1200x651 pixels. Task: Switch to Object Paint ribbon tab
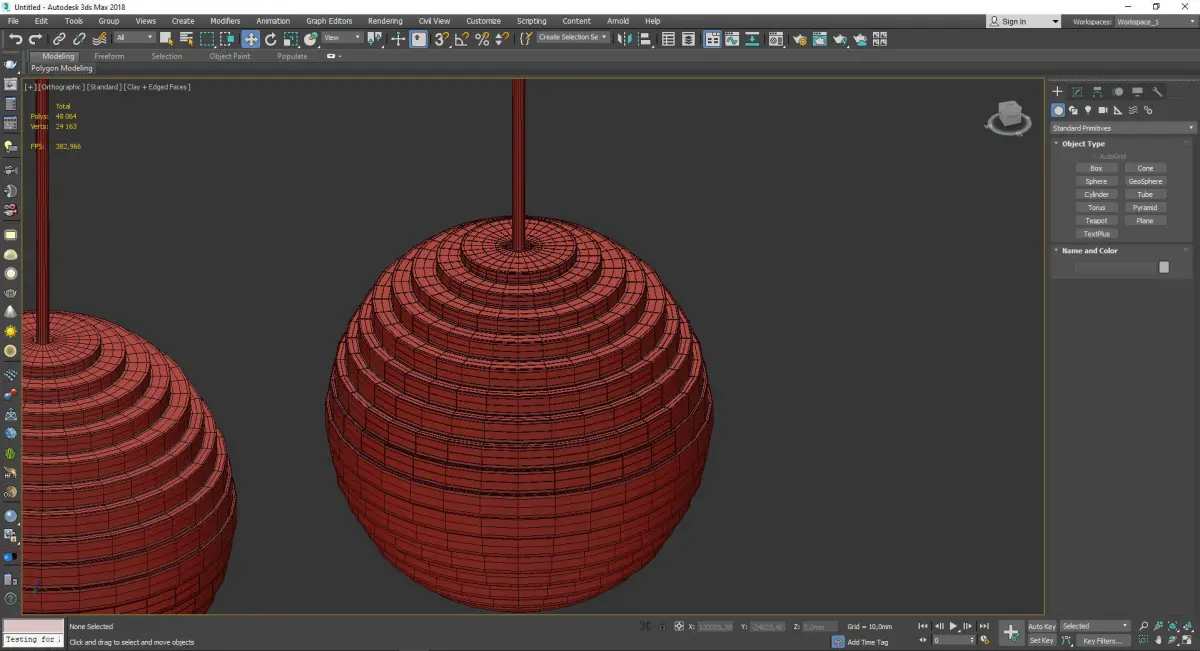pos(229,56)
